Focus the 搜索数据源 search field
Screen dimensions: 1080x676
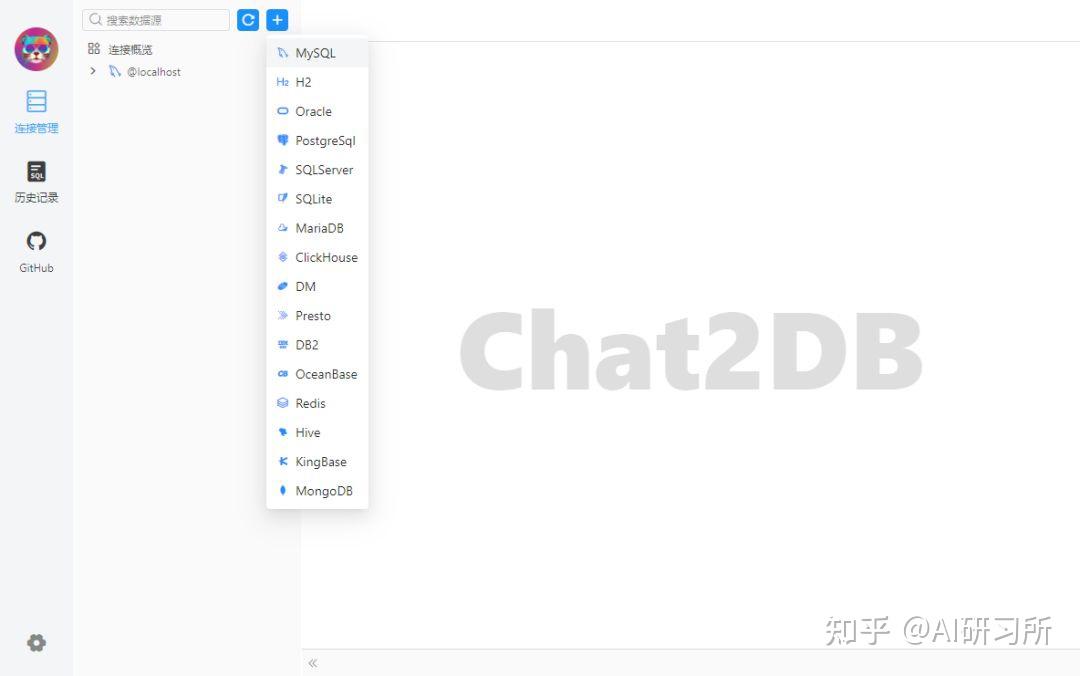(156, 20)
